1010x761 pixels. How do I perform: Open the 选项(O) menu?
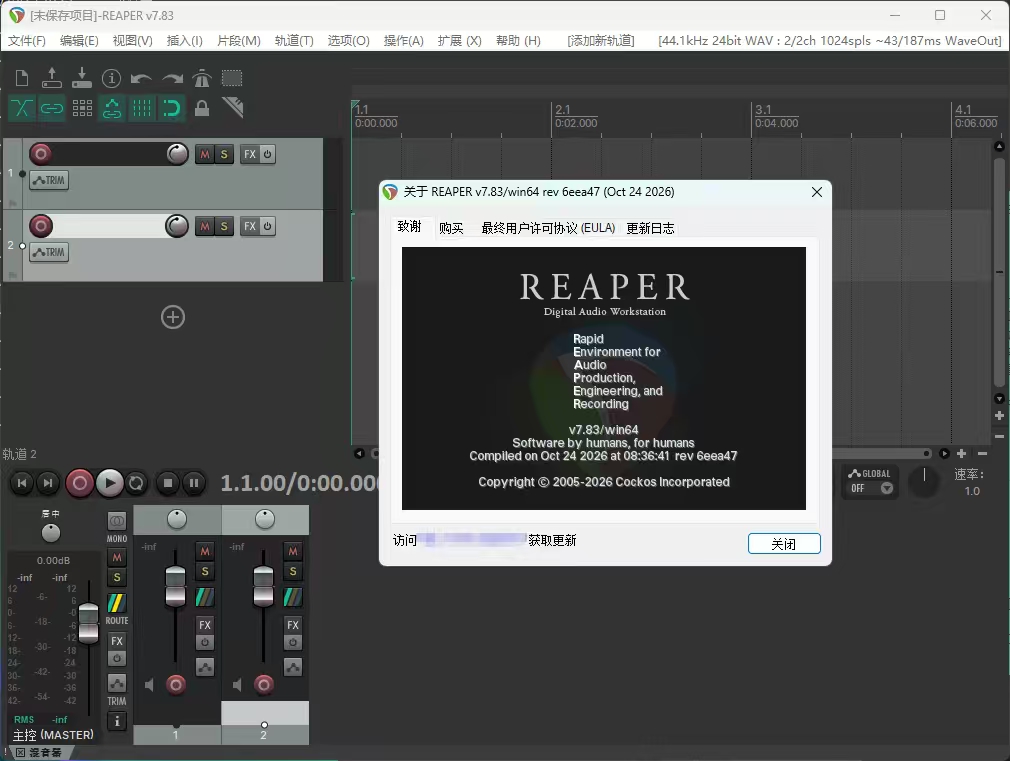click(x=348, y=41)
